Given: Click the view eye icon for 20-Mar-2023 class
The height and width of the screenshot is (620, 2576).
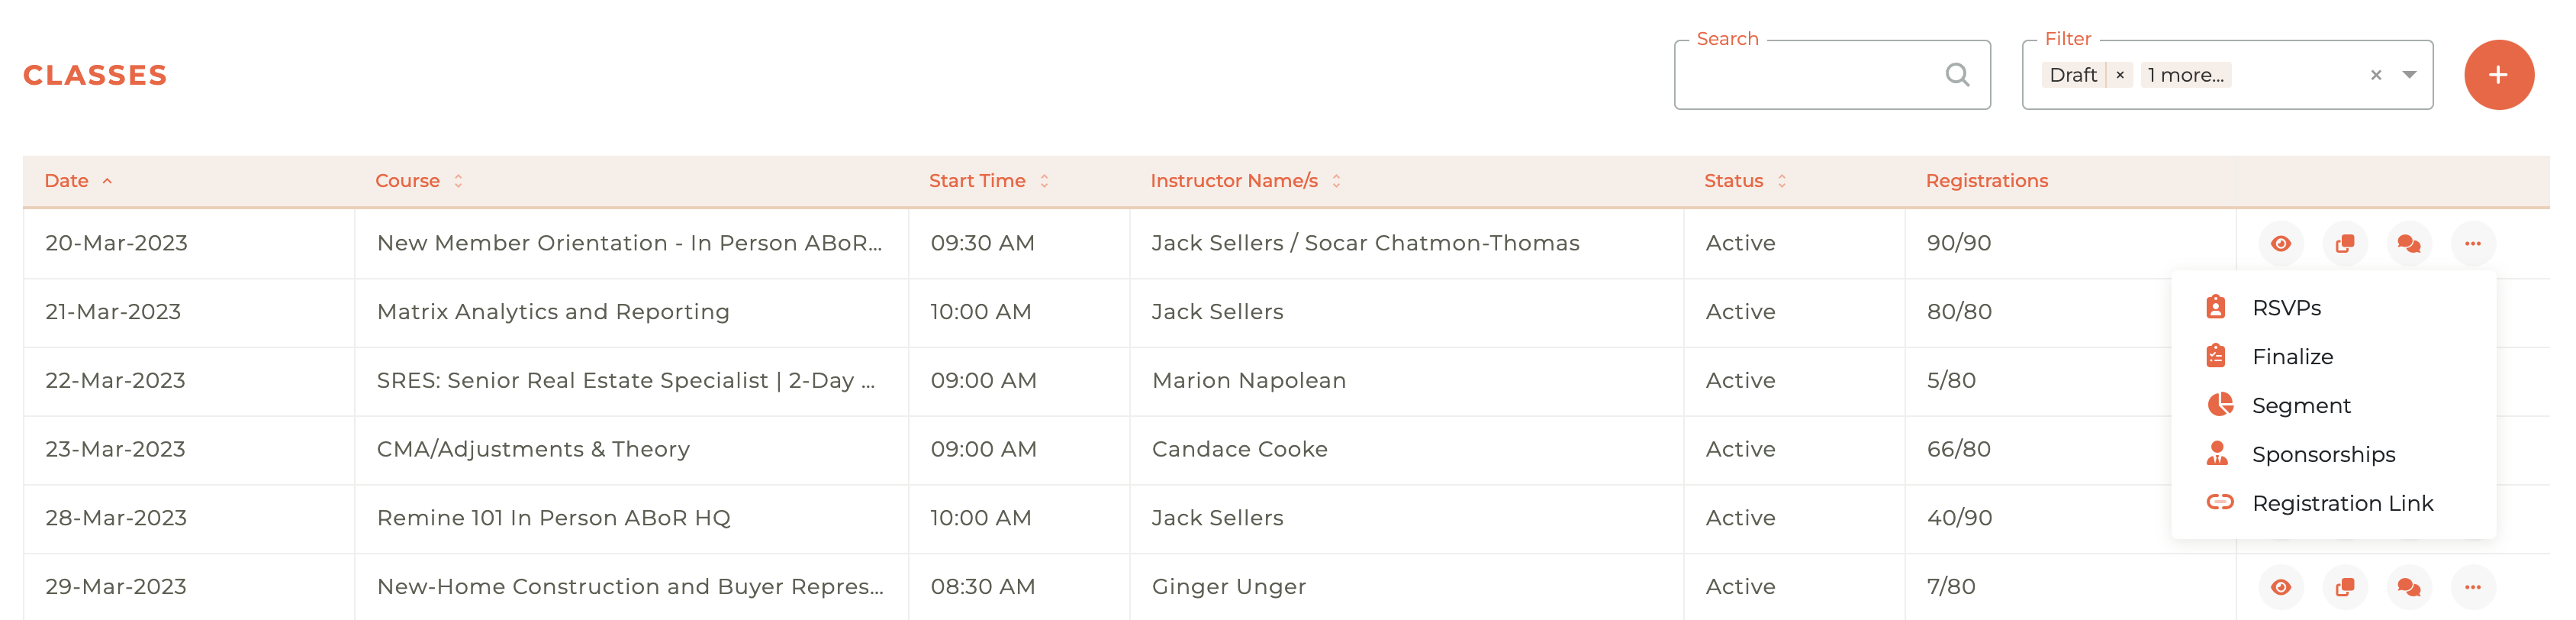Looking at the screenshot, I should [2280, 243].
